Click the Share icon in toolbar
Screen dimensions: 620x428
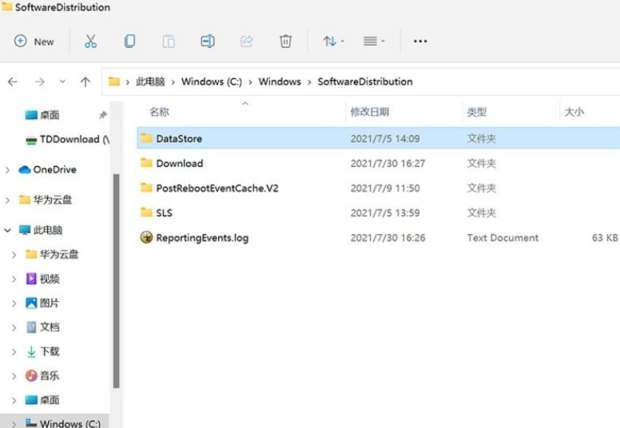coord(246,41)
